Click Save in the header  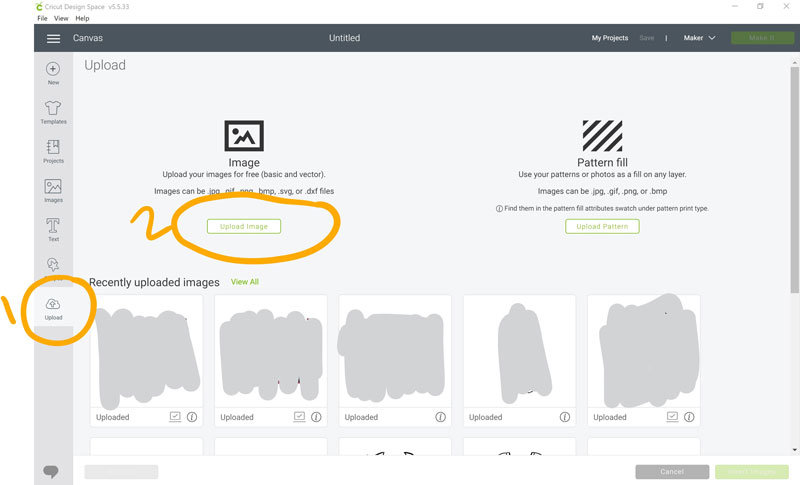click(646, 38)
